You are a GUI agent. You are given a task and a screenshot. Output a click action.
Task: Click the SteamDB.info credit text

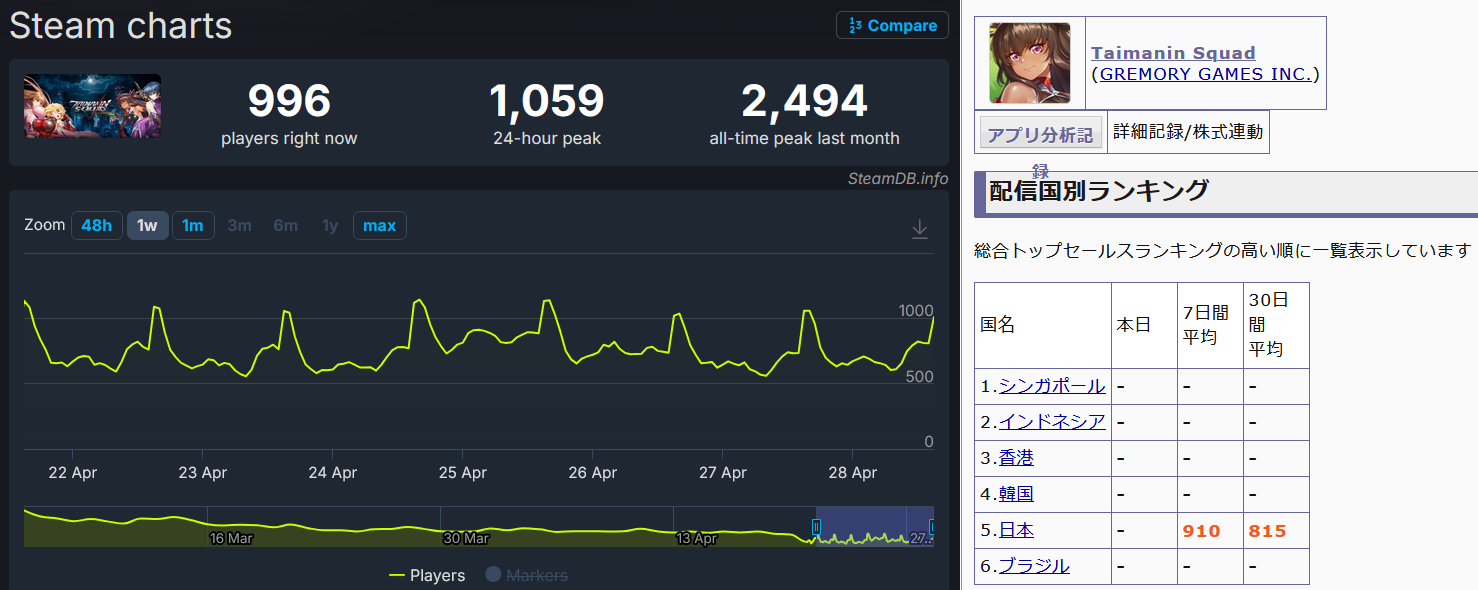tap(897, 179)
